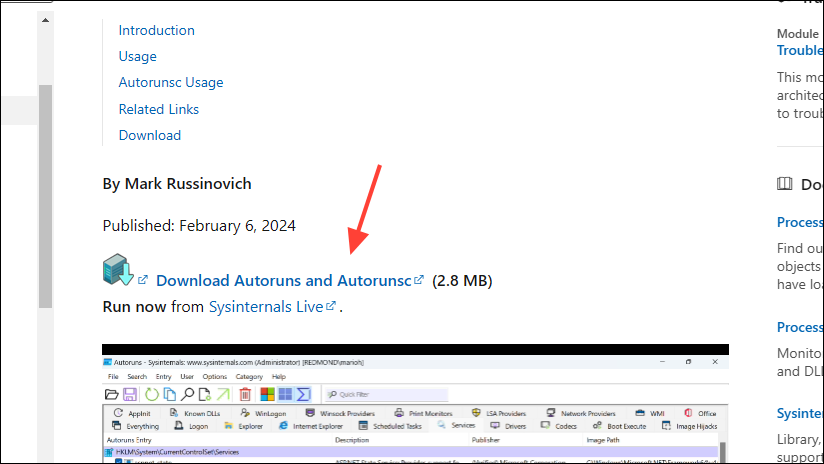This screenshot has height=464, width=824.
Task: Open the File menu in Autoruns
Action: 113,377
